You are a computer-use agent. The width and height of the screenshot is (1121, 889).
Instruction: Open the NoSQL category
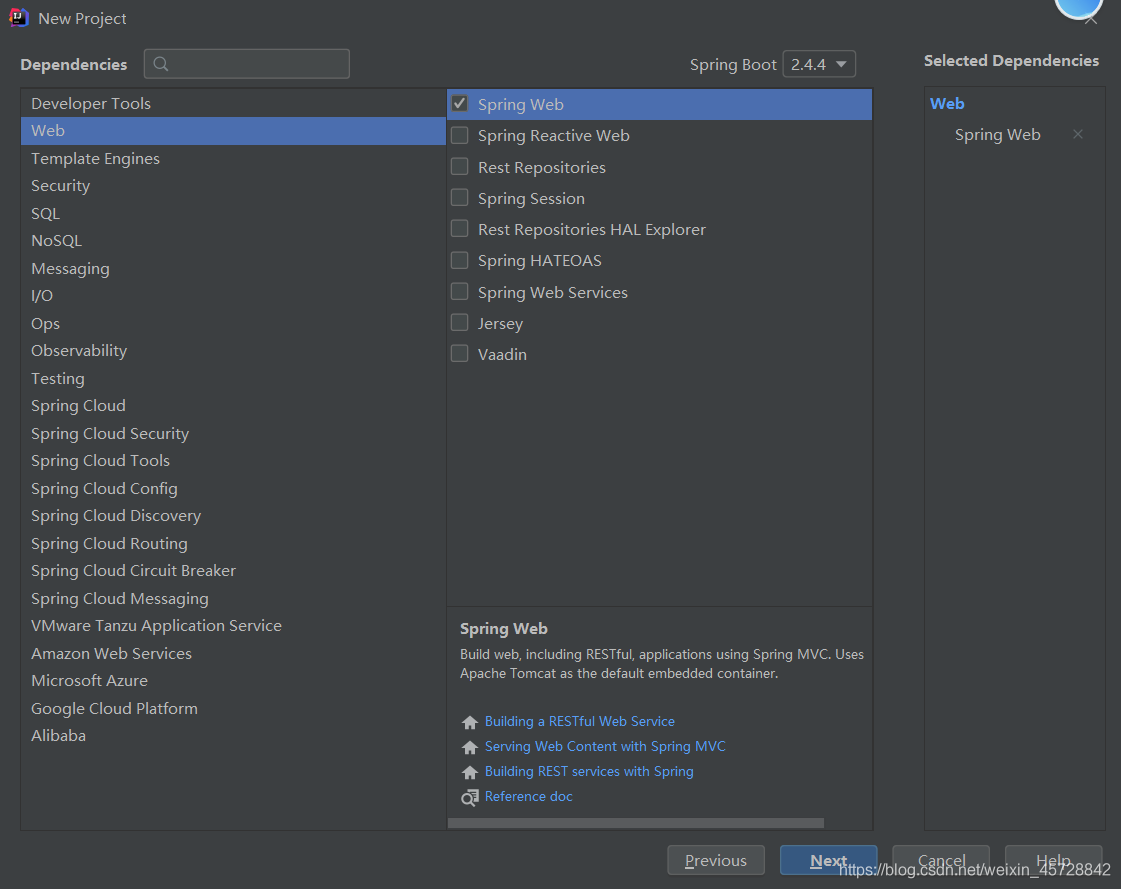[233, 241]
